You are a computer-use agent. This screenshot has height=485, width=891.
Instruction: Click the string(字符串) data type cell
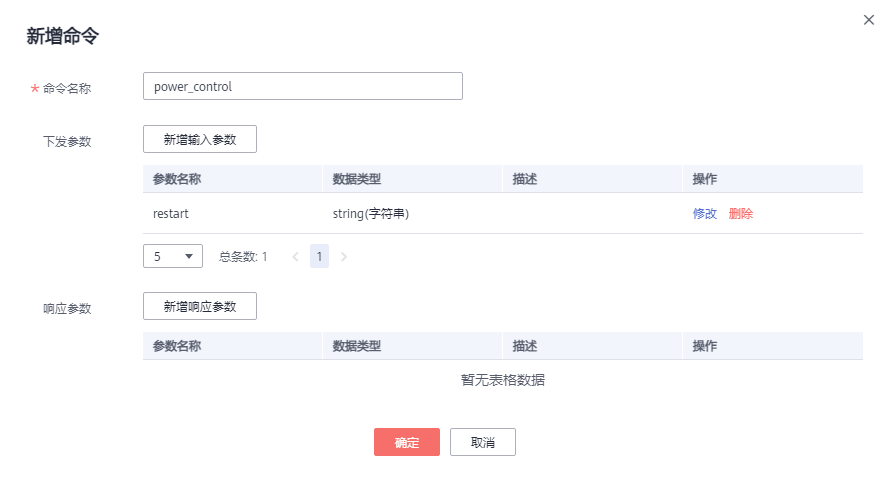pyautogui.click(x=371, y=214)
